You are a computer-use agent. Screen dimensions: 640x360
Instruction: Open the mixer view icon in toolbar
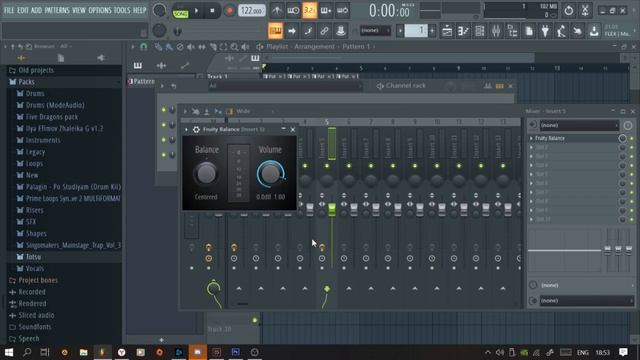pos(496,31)
